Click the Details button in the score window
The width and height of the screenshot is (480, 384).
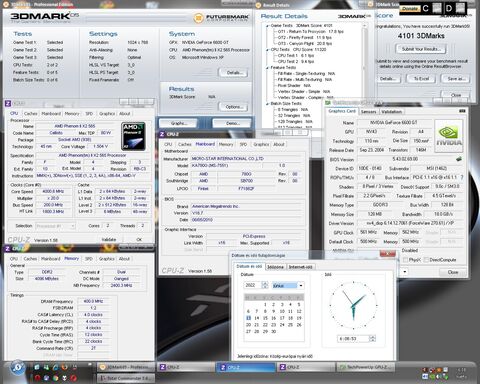(x=388, y=79)
